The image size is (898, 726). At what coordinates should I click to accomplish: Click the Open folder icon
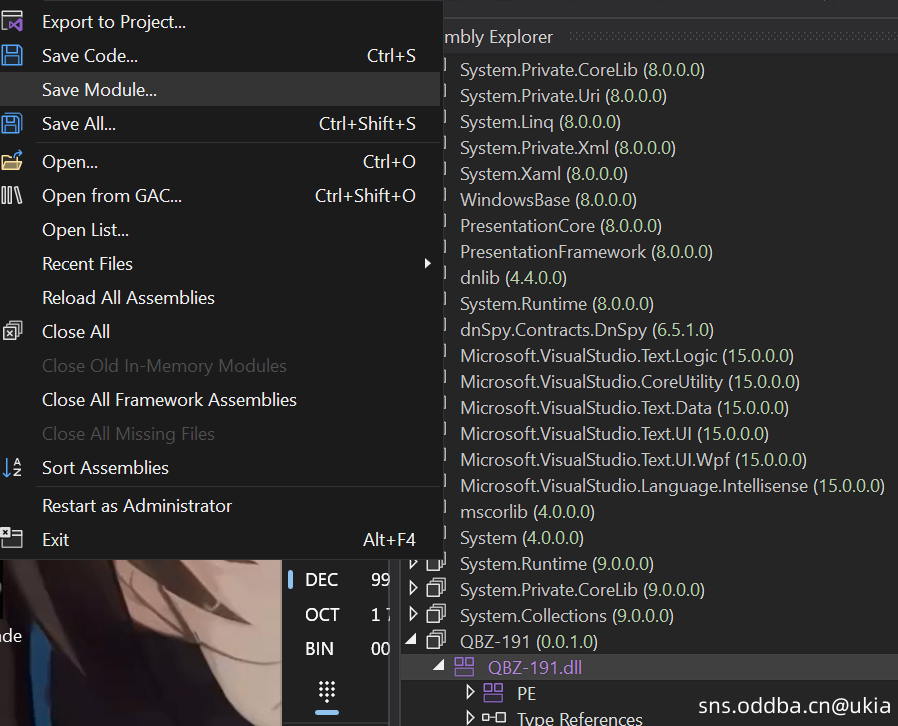pyautogui.click(x=11, y=161)
